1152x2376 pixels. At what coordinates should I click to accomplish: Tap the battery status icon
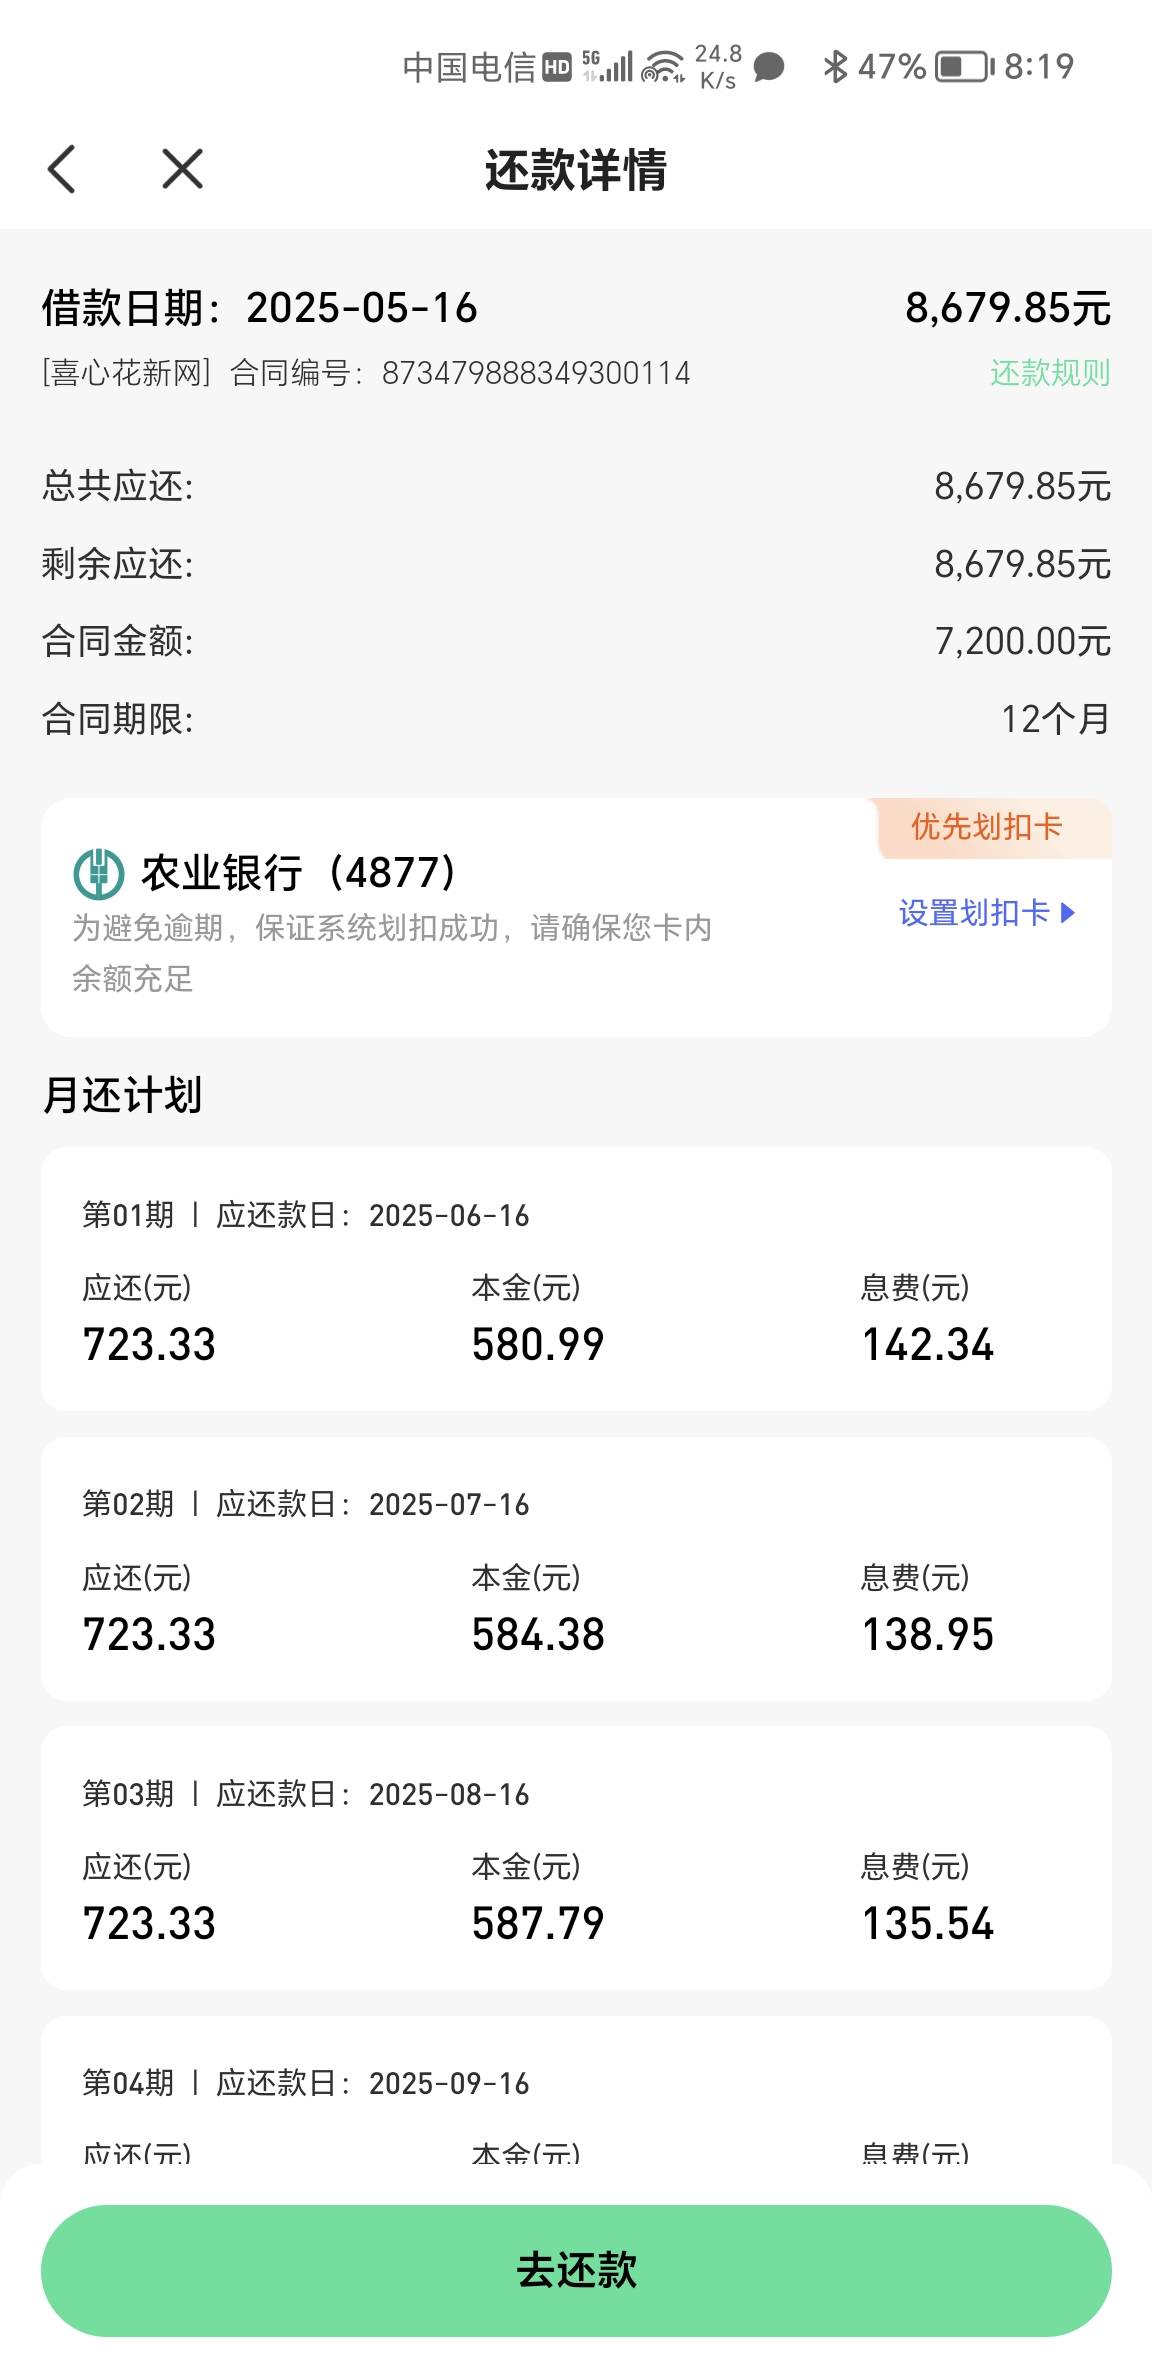tap(964, 67)
